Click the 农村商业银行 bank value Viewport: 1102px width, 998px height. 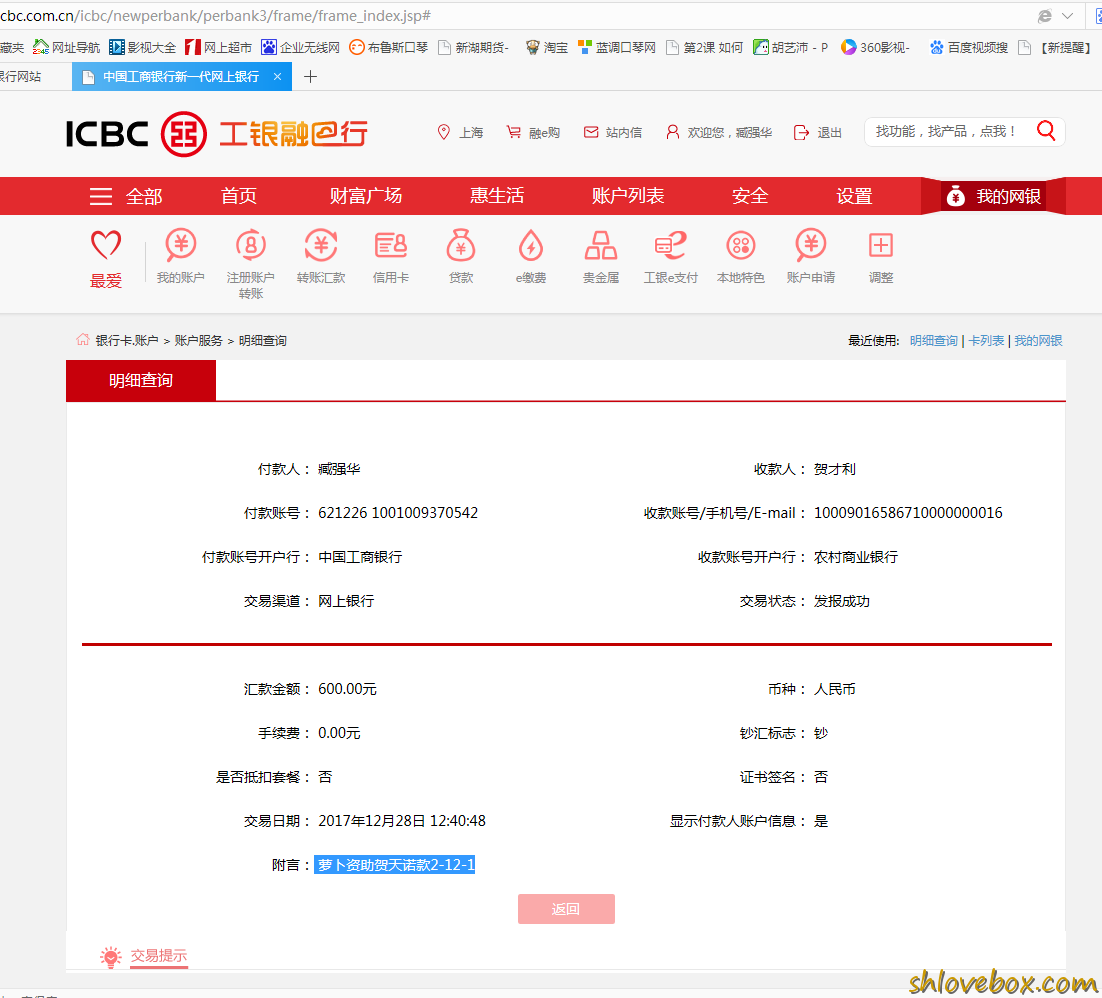856,557
